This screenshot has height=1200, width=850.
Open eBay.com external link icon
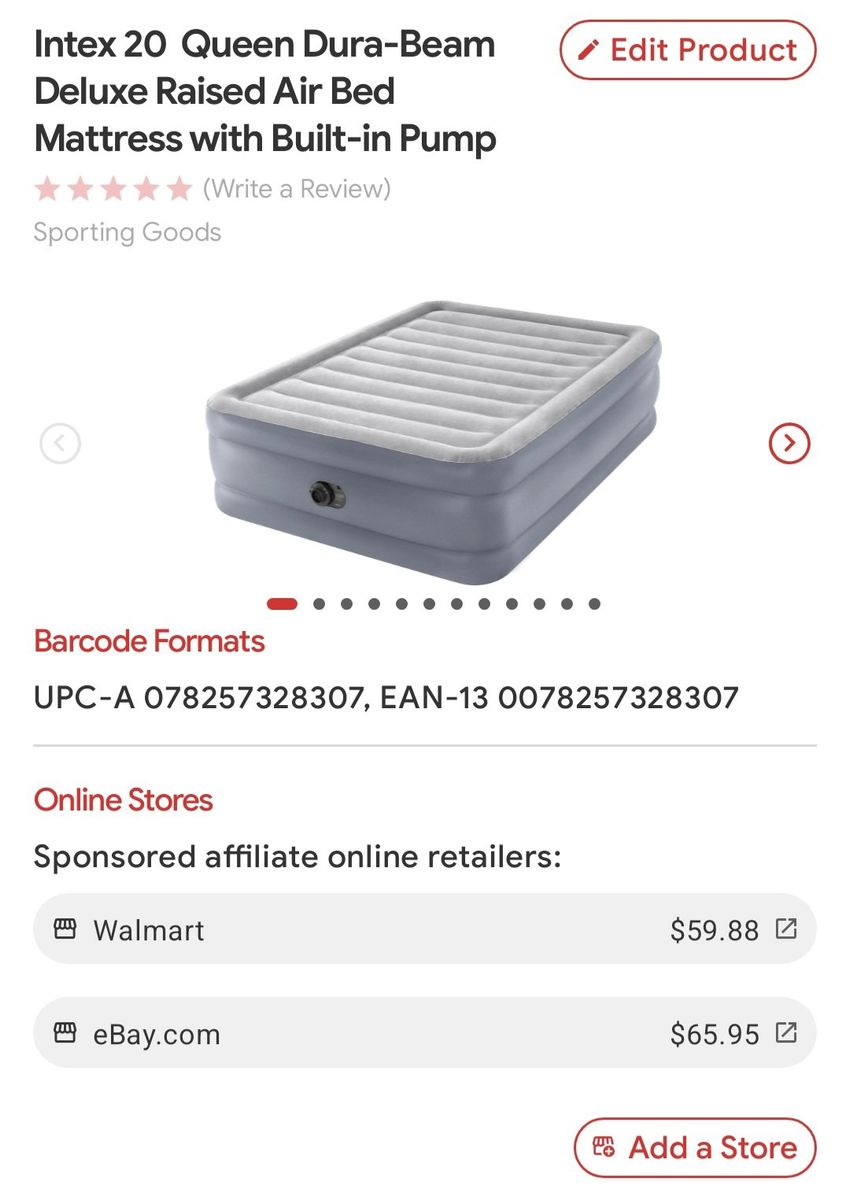(x=787, y=1032)
